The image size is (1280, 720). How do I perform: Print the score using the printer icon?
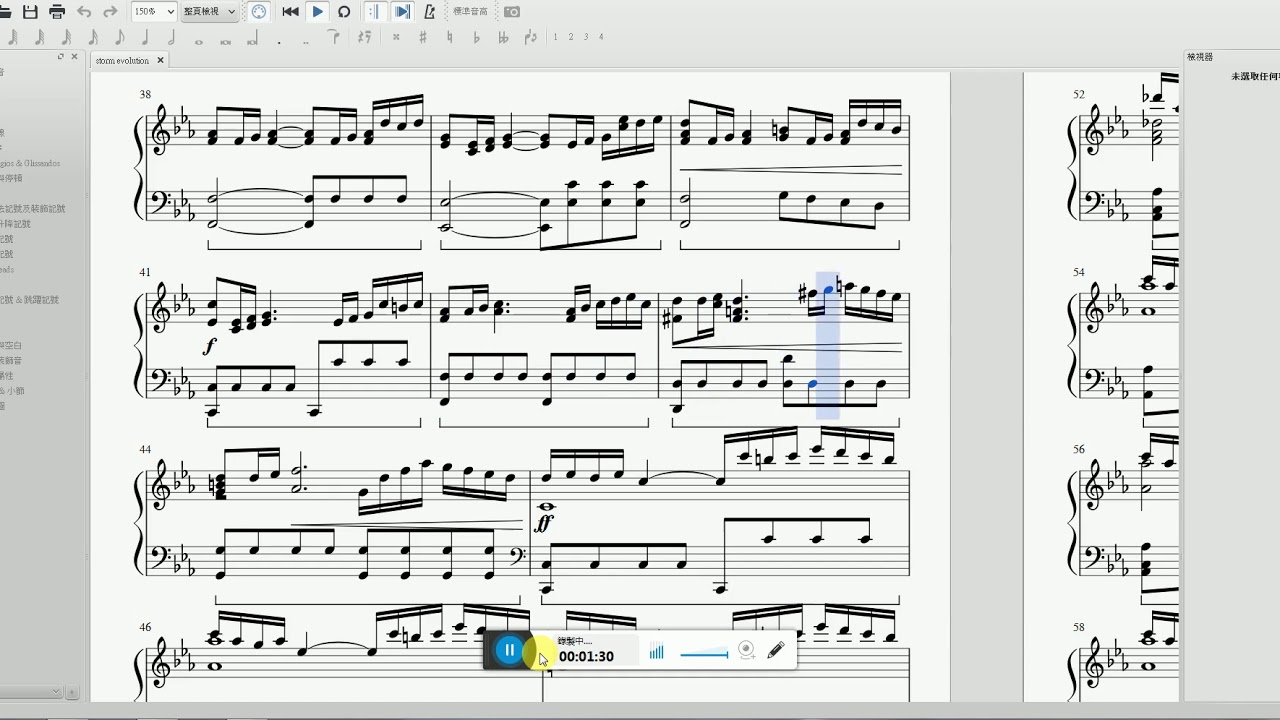pyautogui.click(x=57, y=12)
